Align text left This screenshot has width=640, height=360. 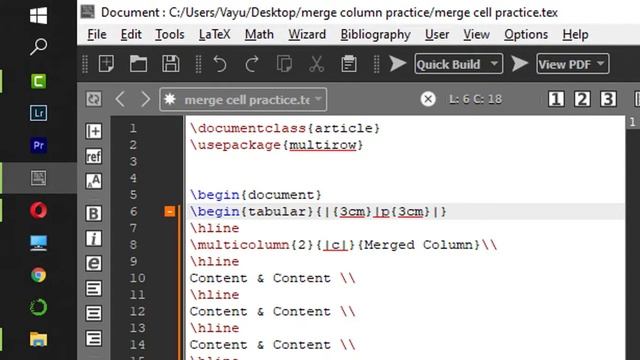tap(94, 289)
